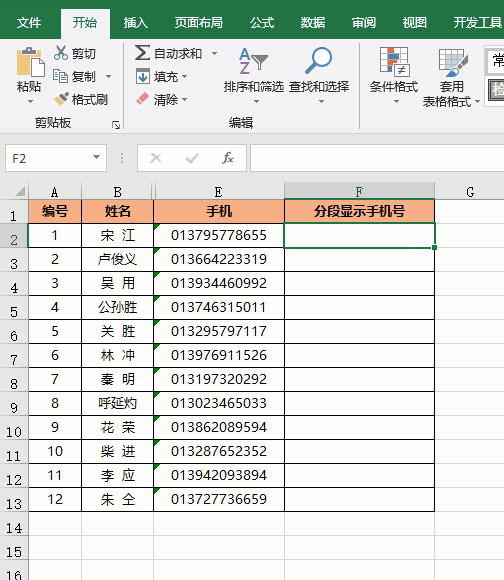Click the Insert Function fx icon
504x580 pixels.
[x=228, y=158]
